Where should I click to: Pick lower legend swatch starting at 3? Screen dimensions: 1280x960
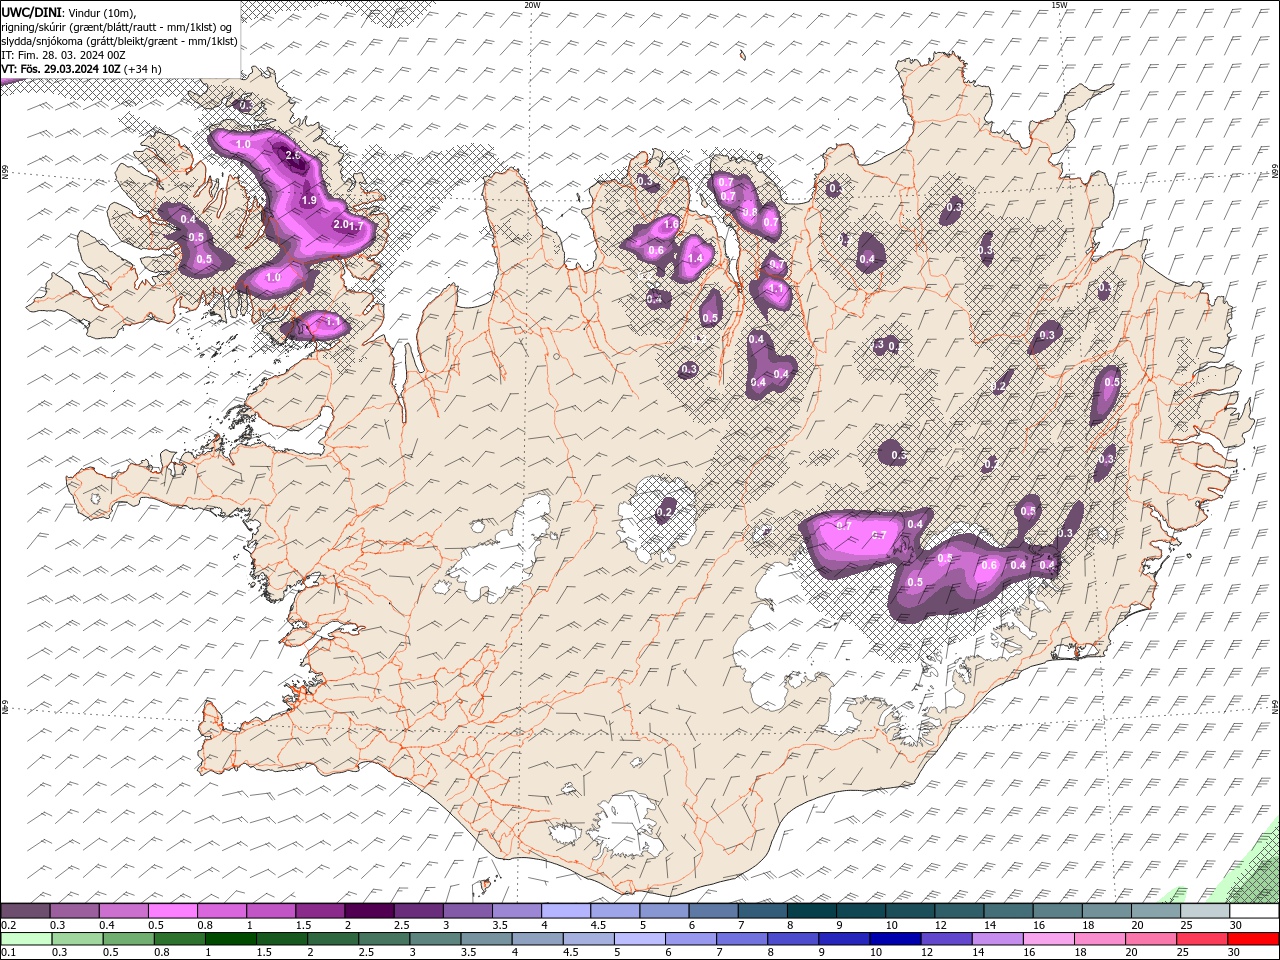pos(435,938)
